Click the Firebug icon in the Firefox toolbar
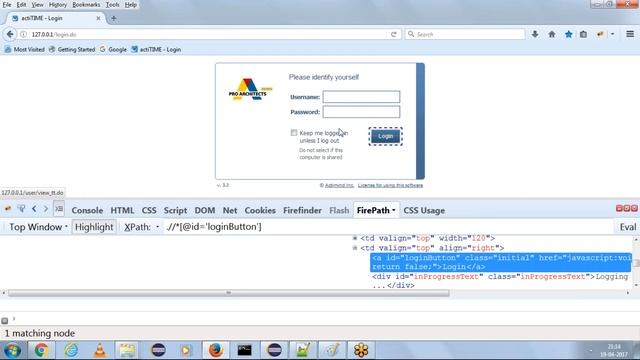The image size is (640, 360). point(600,34)
